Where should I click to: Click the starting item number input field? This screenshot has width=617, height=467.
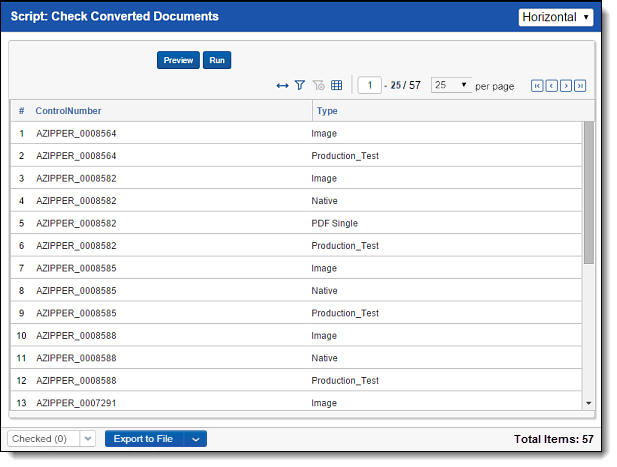(x=369, y=85)
